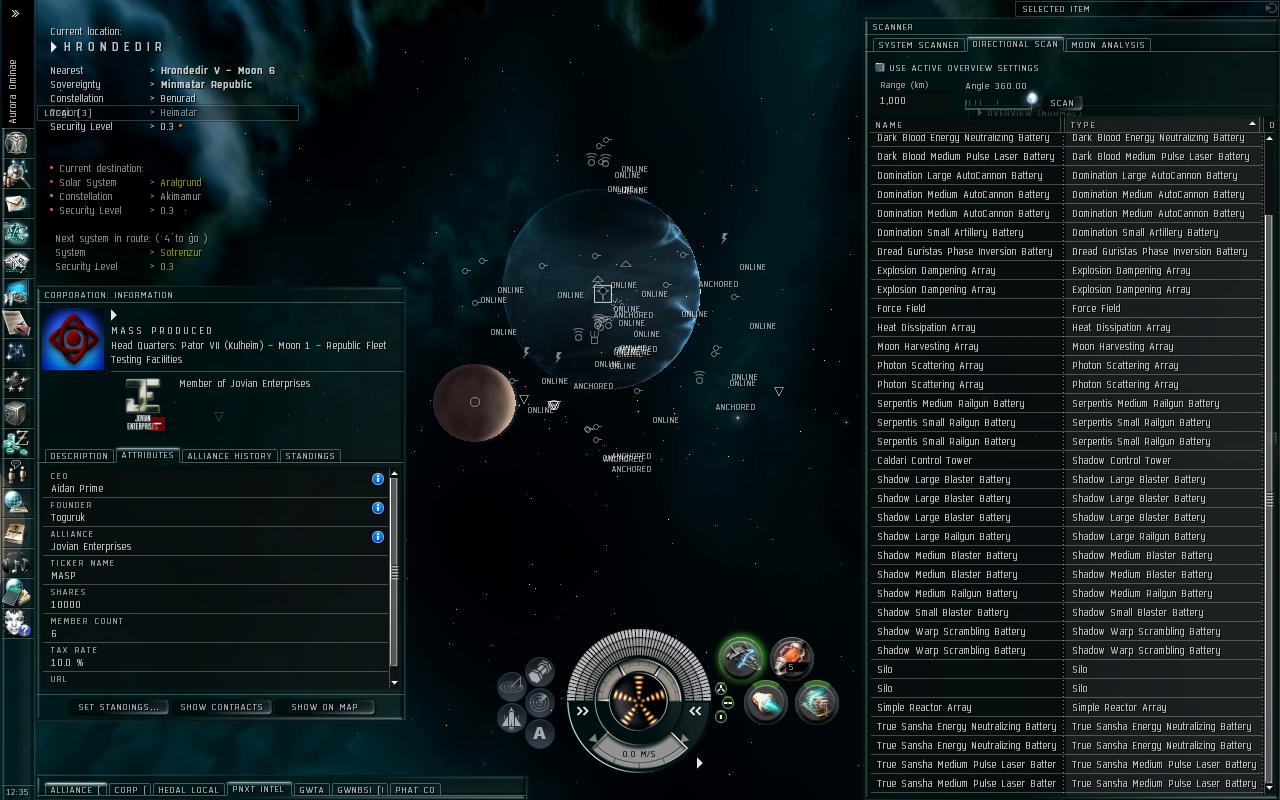Click the attributes list scroll-down arrow
Screen dimensions: 1280x800
point(395,683)
